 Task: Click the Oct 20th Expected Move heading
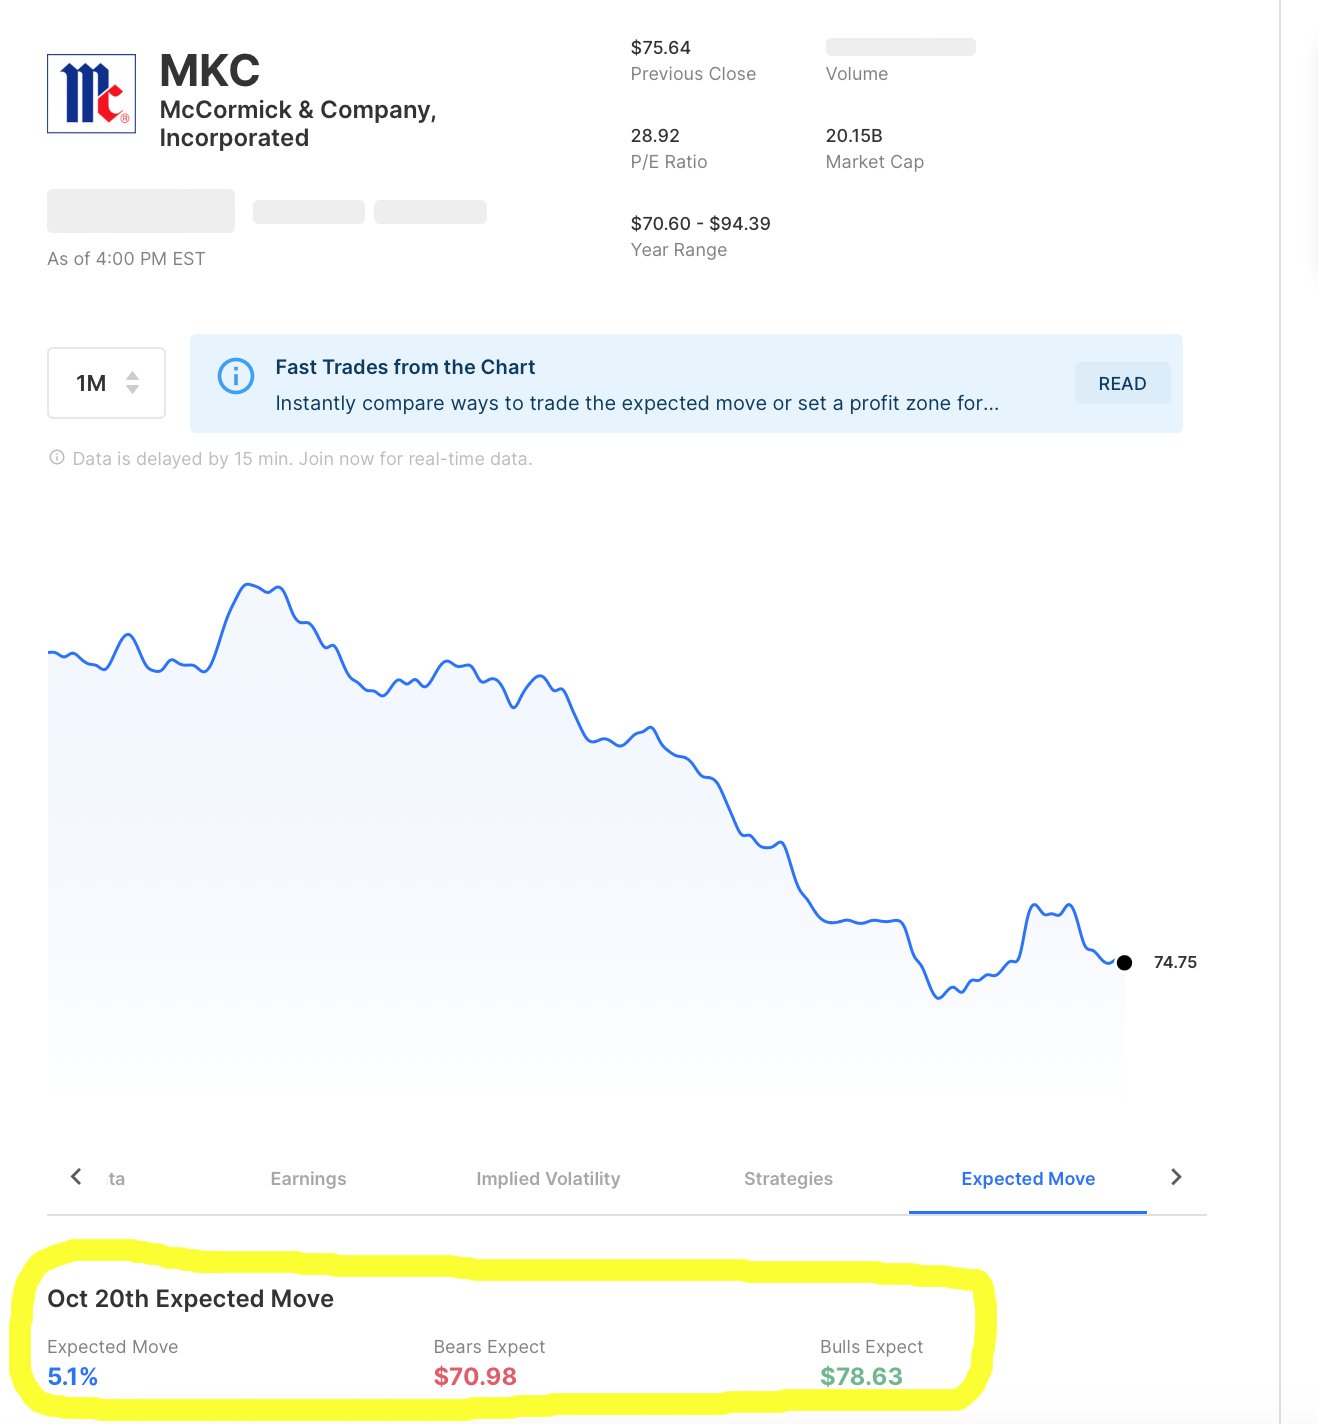coord(191,1299)
